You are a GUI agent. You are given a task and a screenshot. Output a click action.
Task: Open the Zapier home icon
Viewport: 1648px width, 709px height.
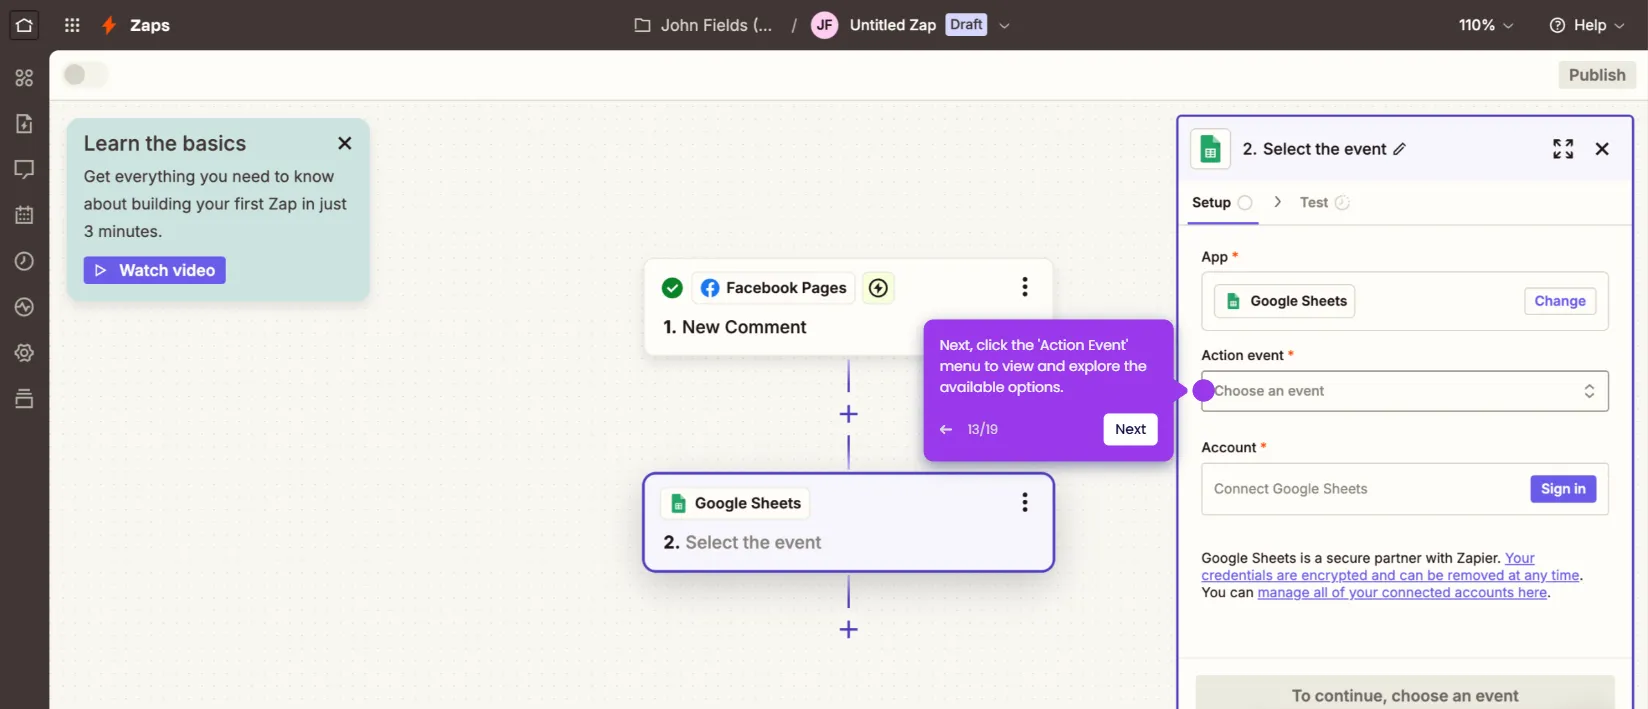click(x=24, y=25)
